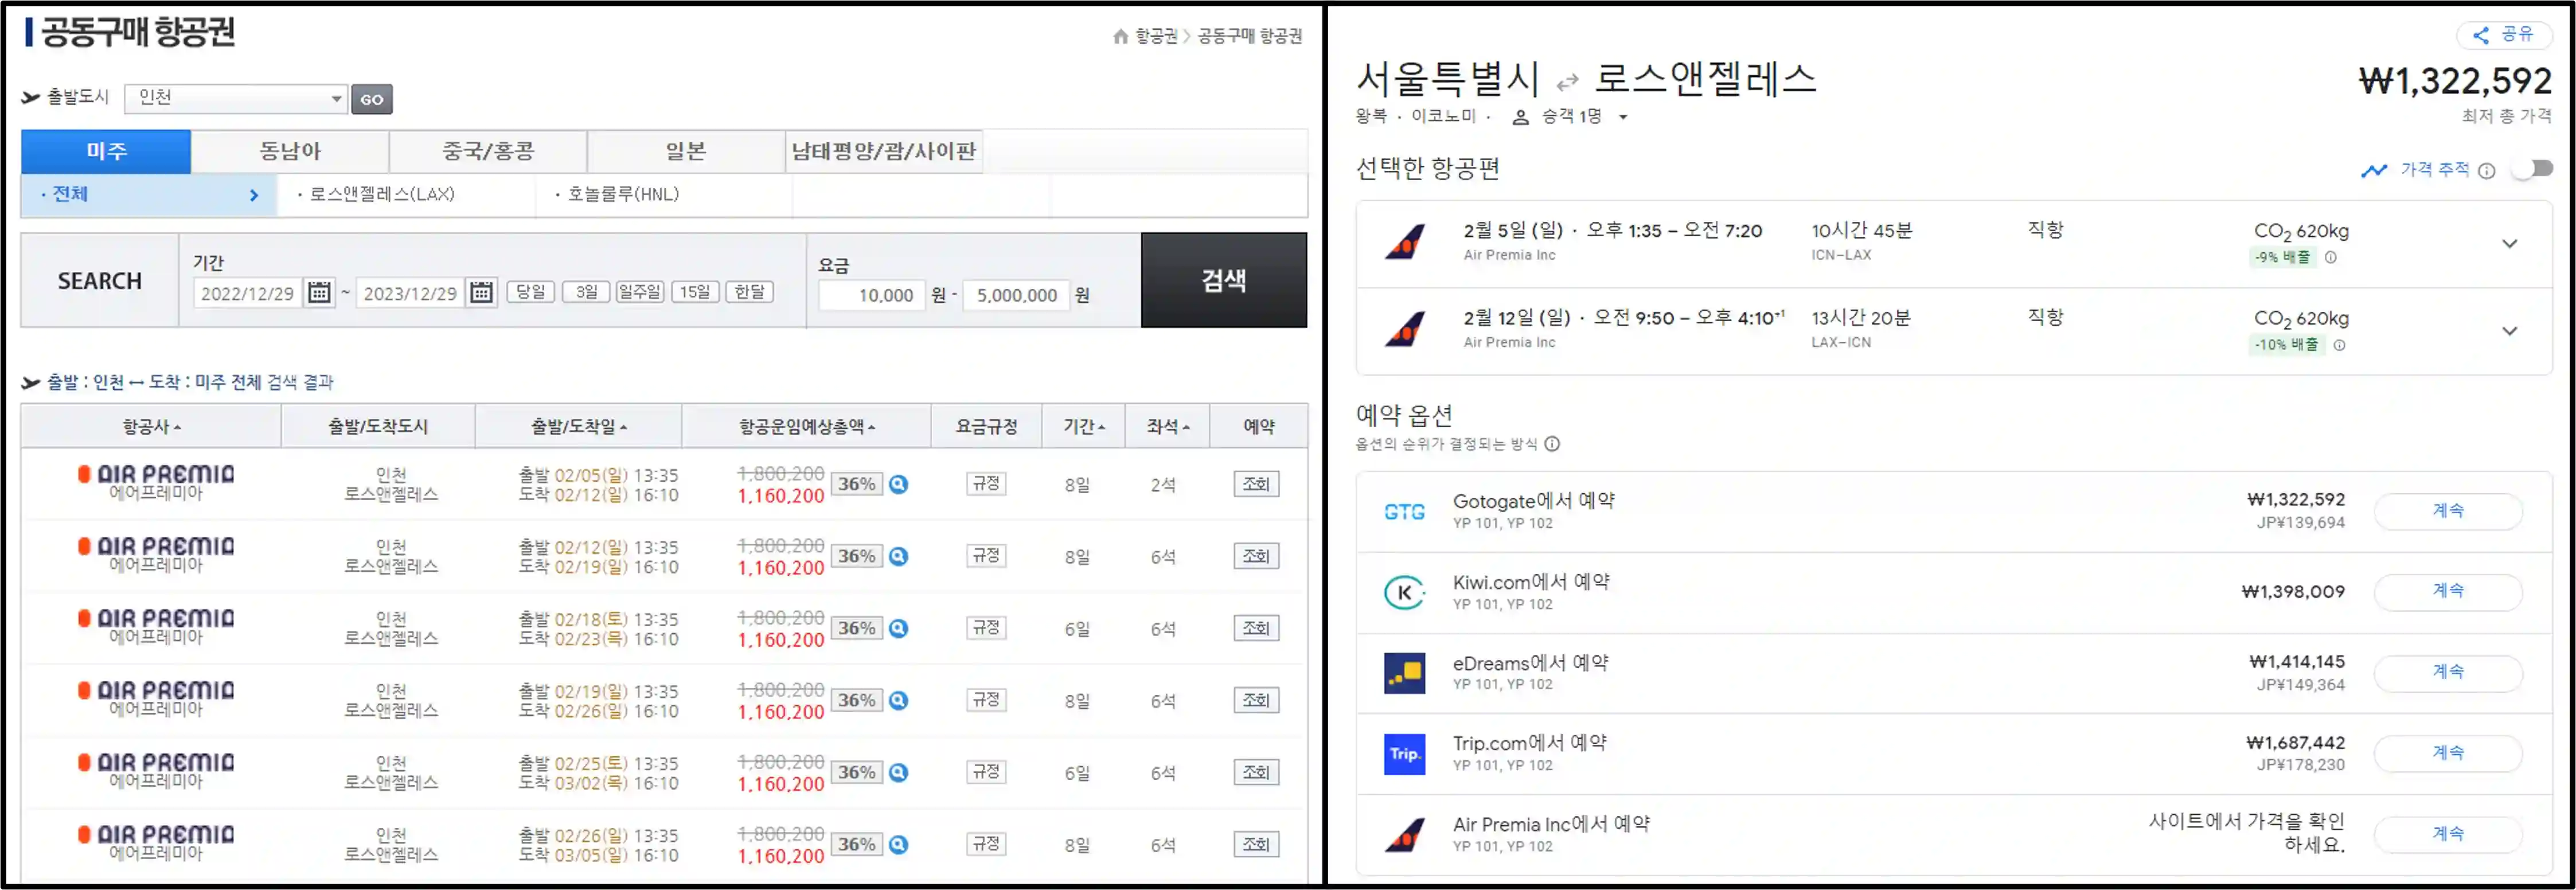Open the end date calendar picker icon
Viewport: 2576px width, 890px height.
tap(481, 292)
